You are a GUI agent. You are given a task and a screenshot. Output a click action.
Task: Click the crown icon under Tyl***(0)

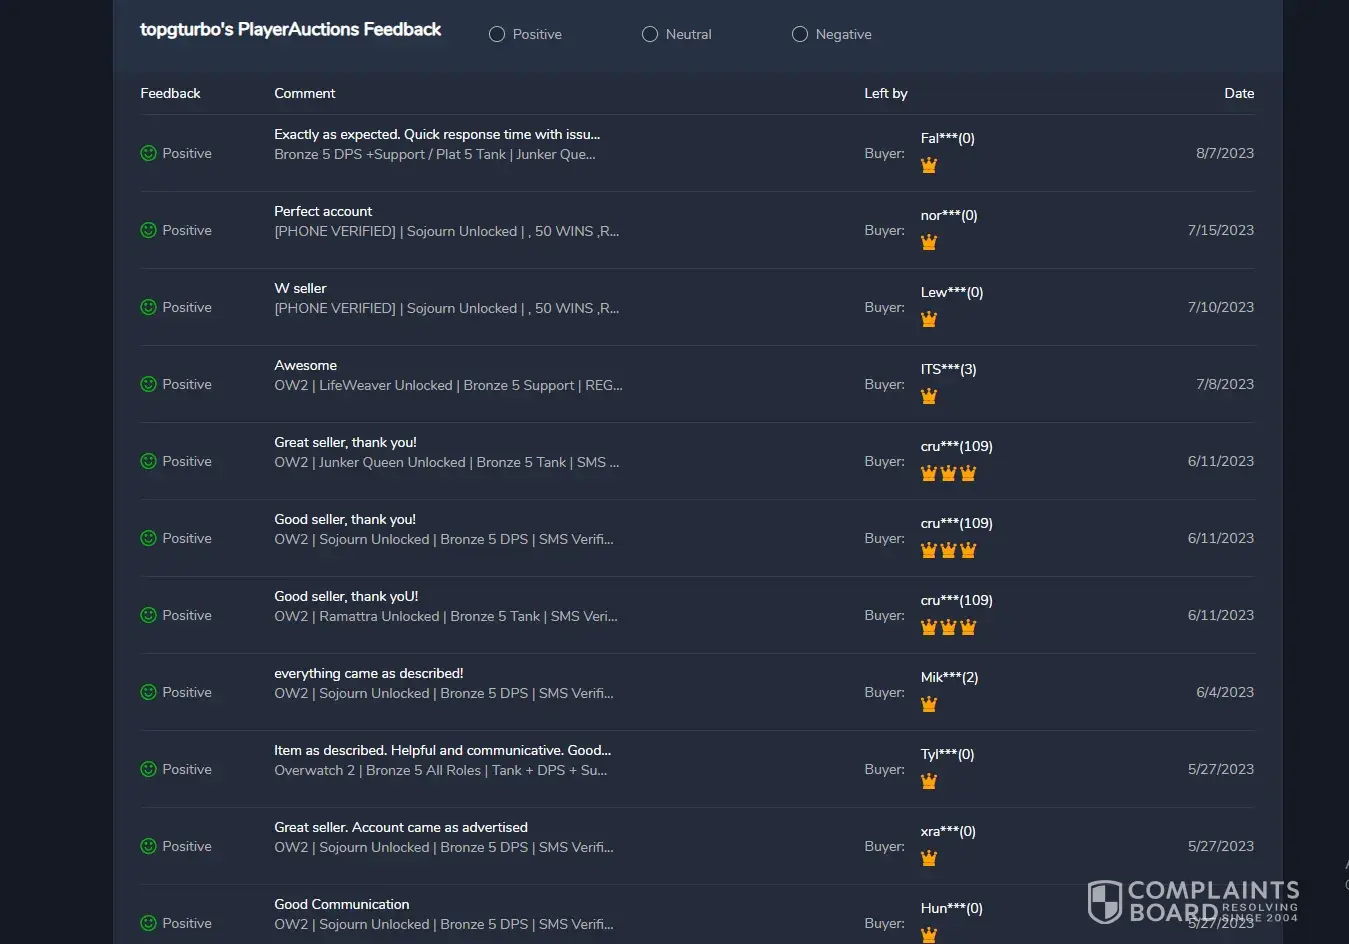(x=929, y=781)
